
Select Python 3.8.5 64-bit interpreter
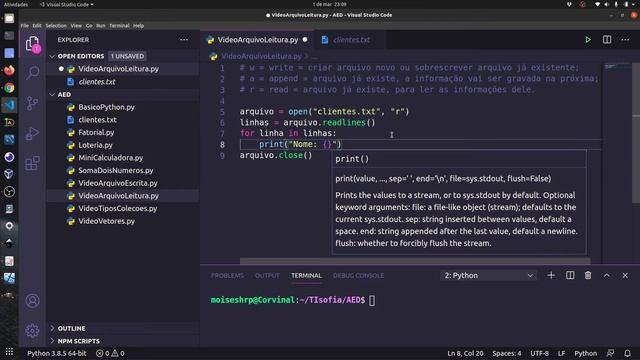point(57,353)
